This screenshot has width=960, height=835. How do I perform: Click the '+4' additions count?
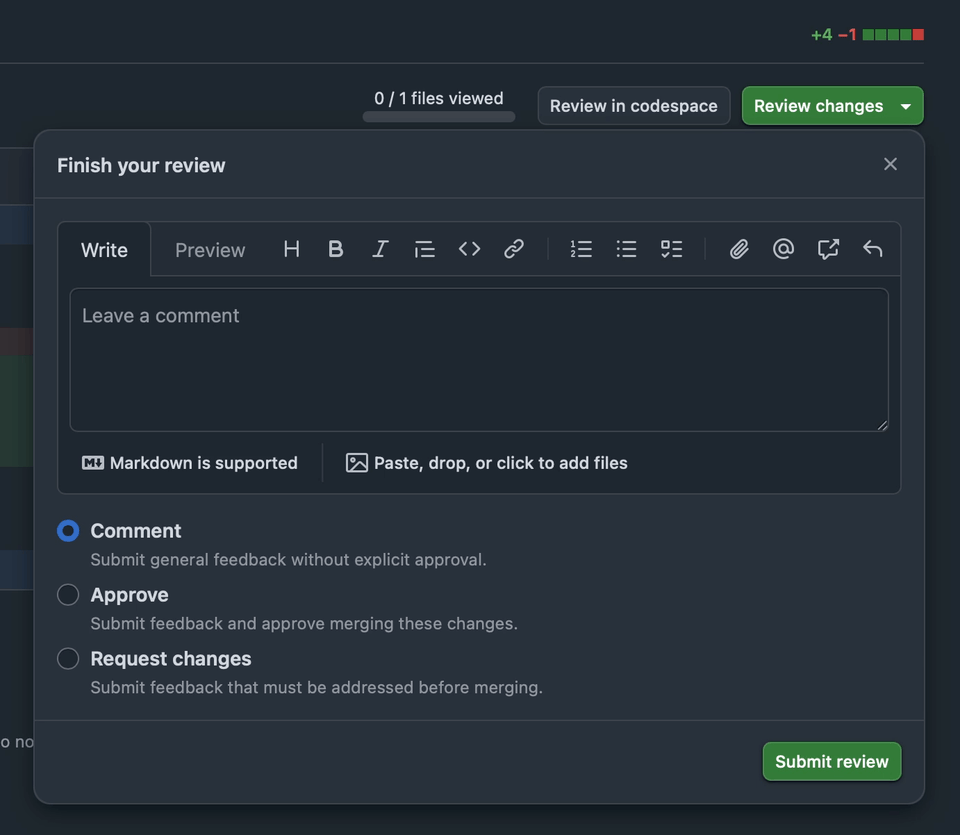pos(822,35)
